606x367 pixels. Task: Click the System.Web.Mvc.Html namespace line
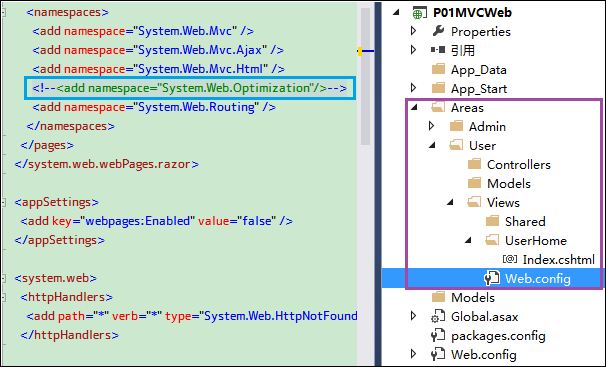(x=158, y=69)
